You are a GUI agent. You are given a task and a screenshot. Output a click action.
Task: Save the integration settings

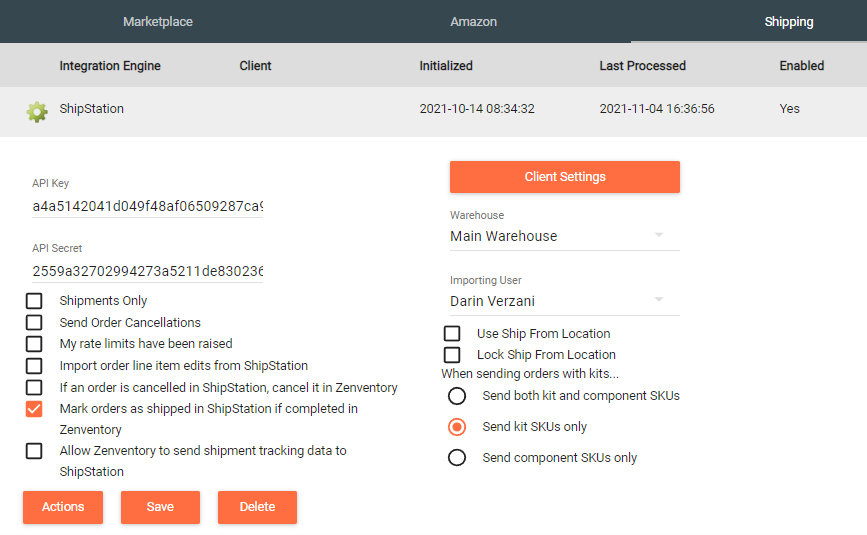pyautogui.click(x=160, y=507)
